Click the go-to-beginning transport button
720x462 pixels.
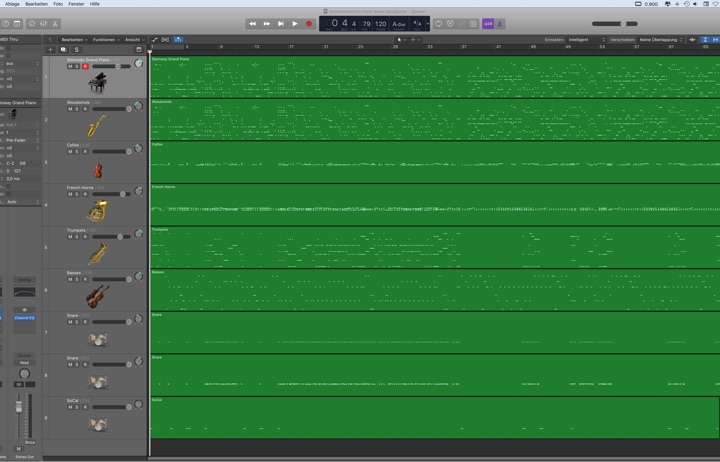[x=281, y=23]
